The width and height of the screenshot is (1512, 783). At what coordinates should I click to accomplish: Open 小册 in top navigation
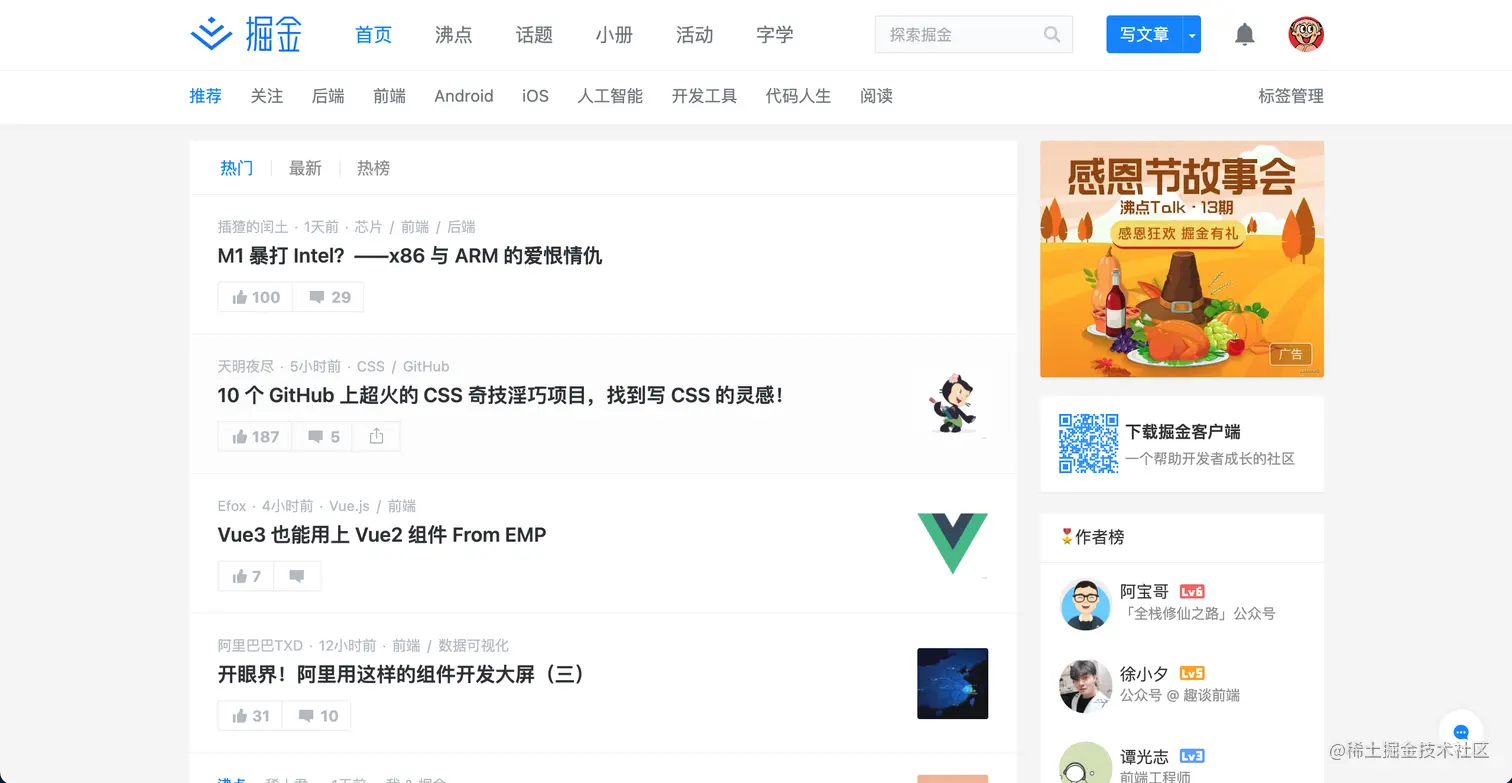(614, 35)
